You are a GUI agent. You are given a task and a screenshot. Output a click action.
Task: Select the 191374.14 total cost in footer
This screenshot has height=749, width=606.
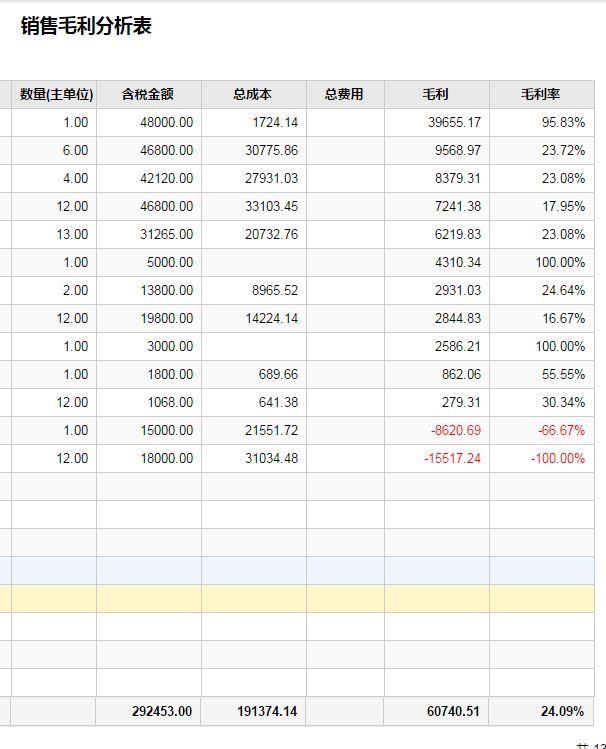tap(254, 711)
